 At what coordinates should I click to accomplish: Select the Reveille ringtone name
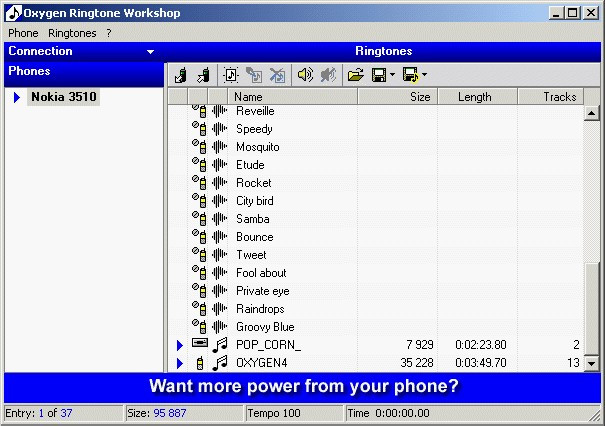pos(255,111)
